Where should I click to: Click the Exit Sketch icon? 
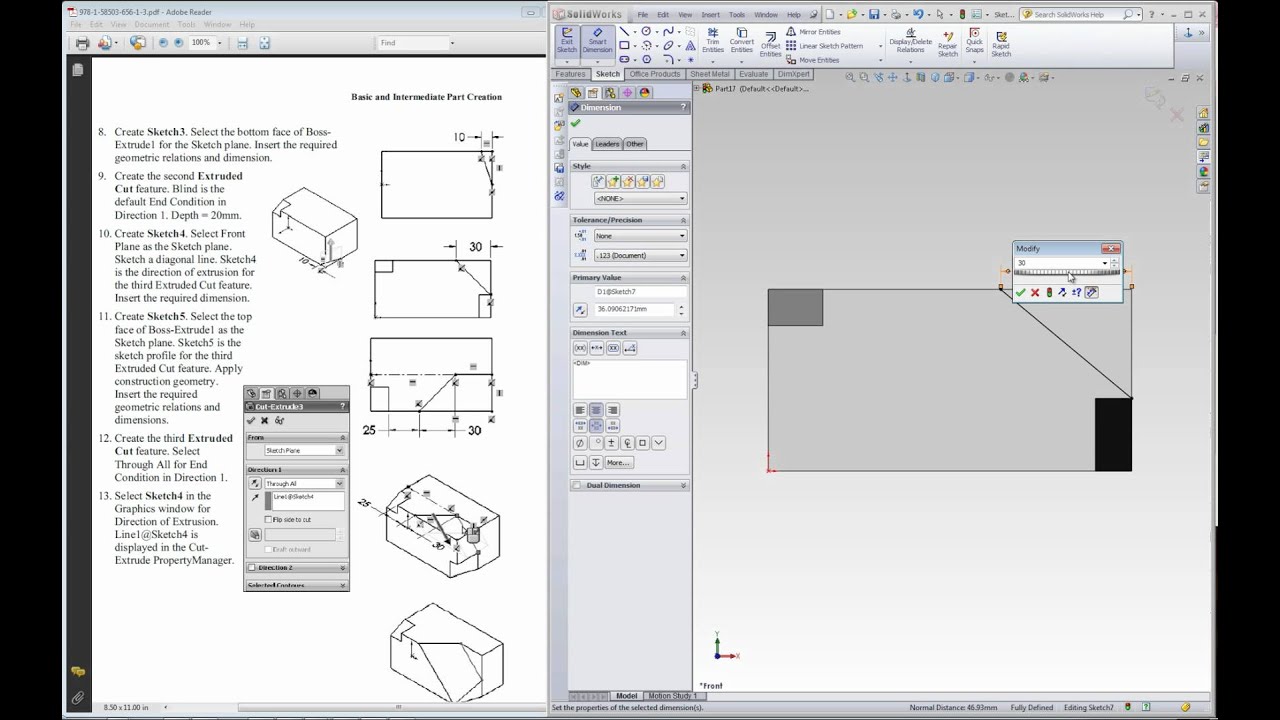tap(567, 40)
